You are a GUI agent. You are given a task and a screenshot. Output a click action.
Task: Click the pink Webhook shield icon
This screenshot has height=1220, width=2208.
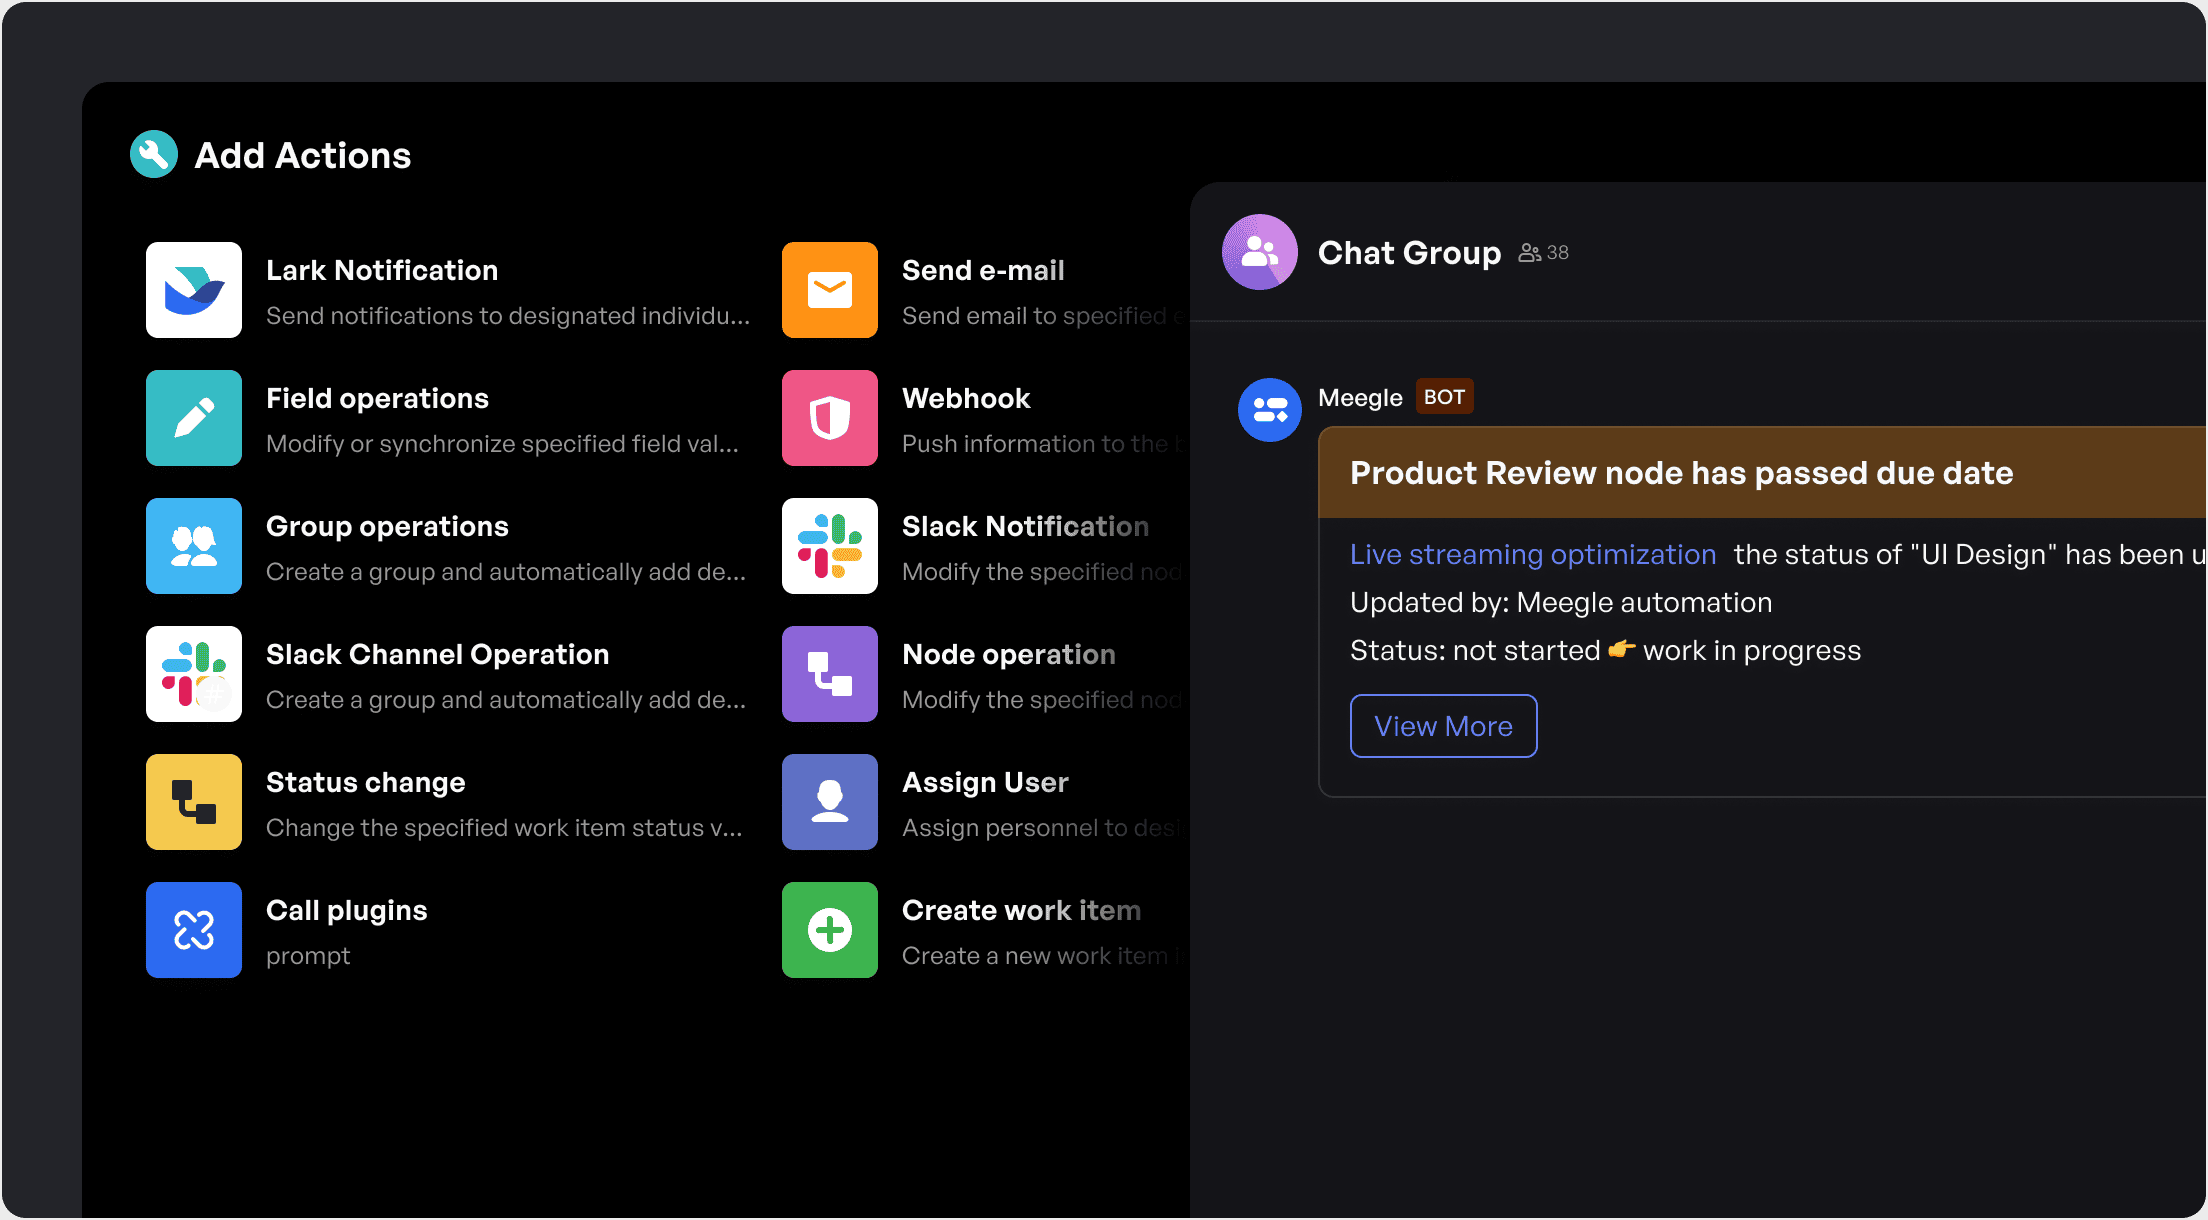pos(830,418)
